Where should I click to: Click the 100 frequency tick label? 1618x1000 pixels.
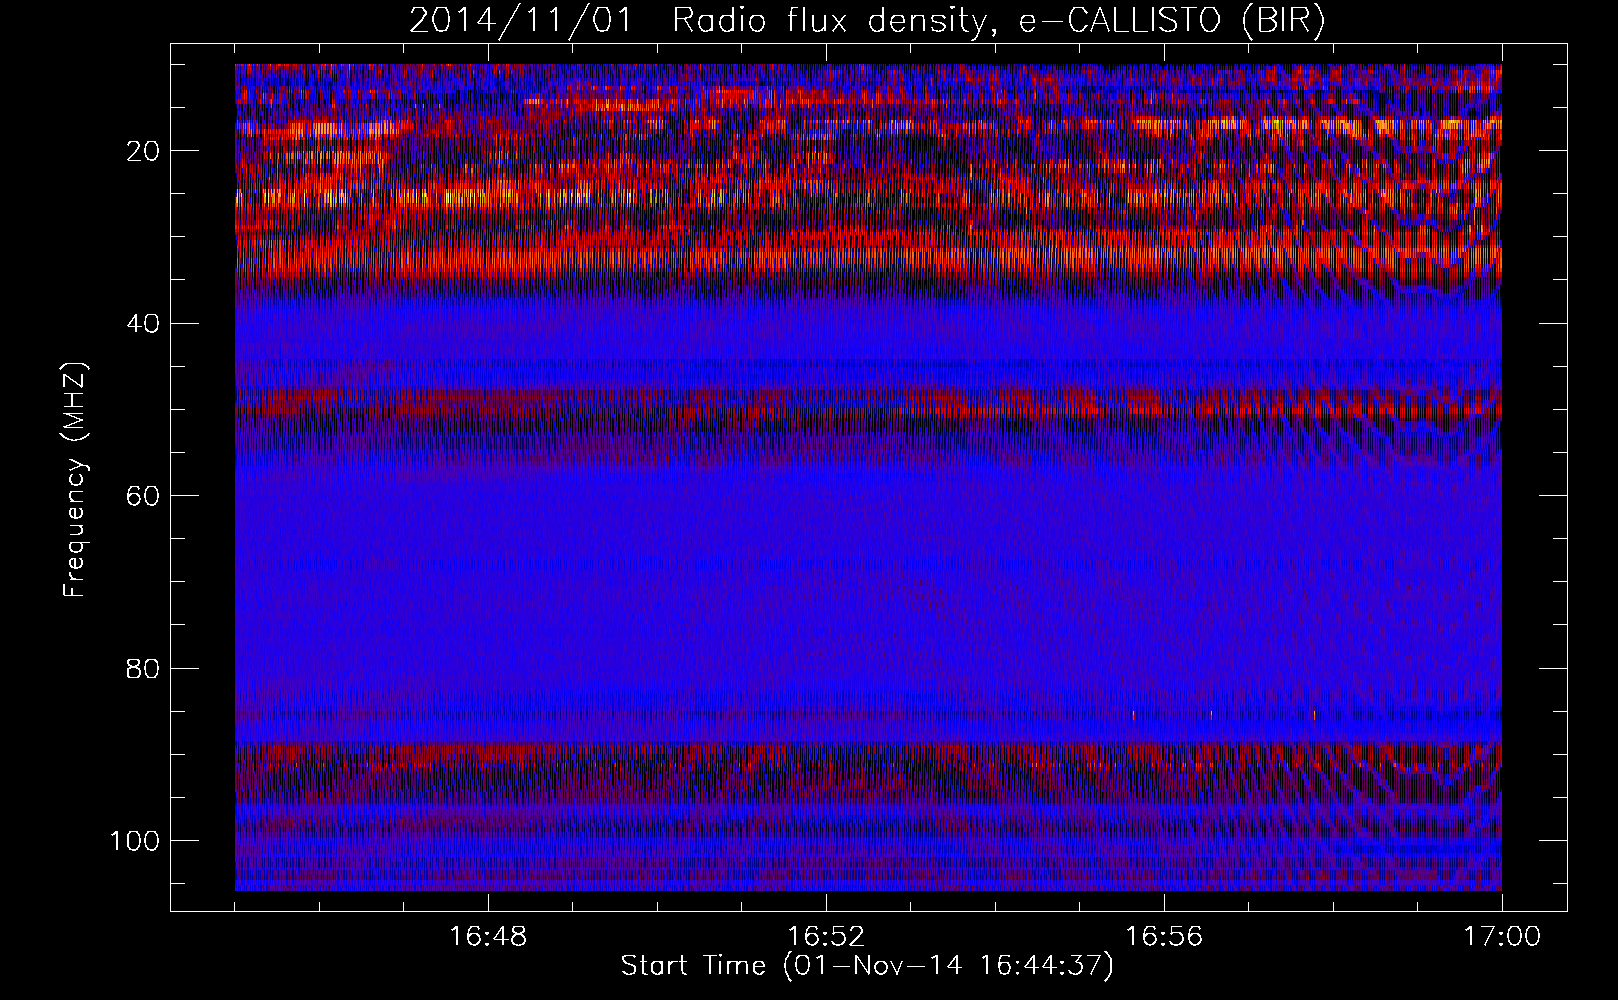coord(135,841)
